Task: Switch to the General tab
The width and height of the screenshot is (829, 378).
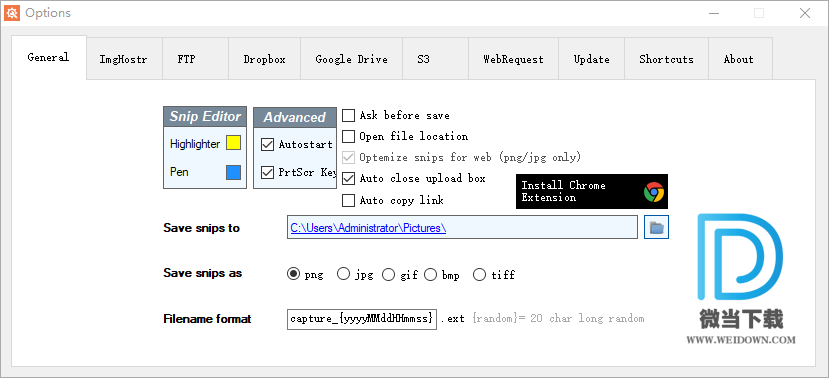Action: click(x=49, y=58)
